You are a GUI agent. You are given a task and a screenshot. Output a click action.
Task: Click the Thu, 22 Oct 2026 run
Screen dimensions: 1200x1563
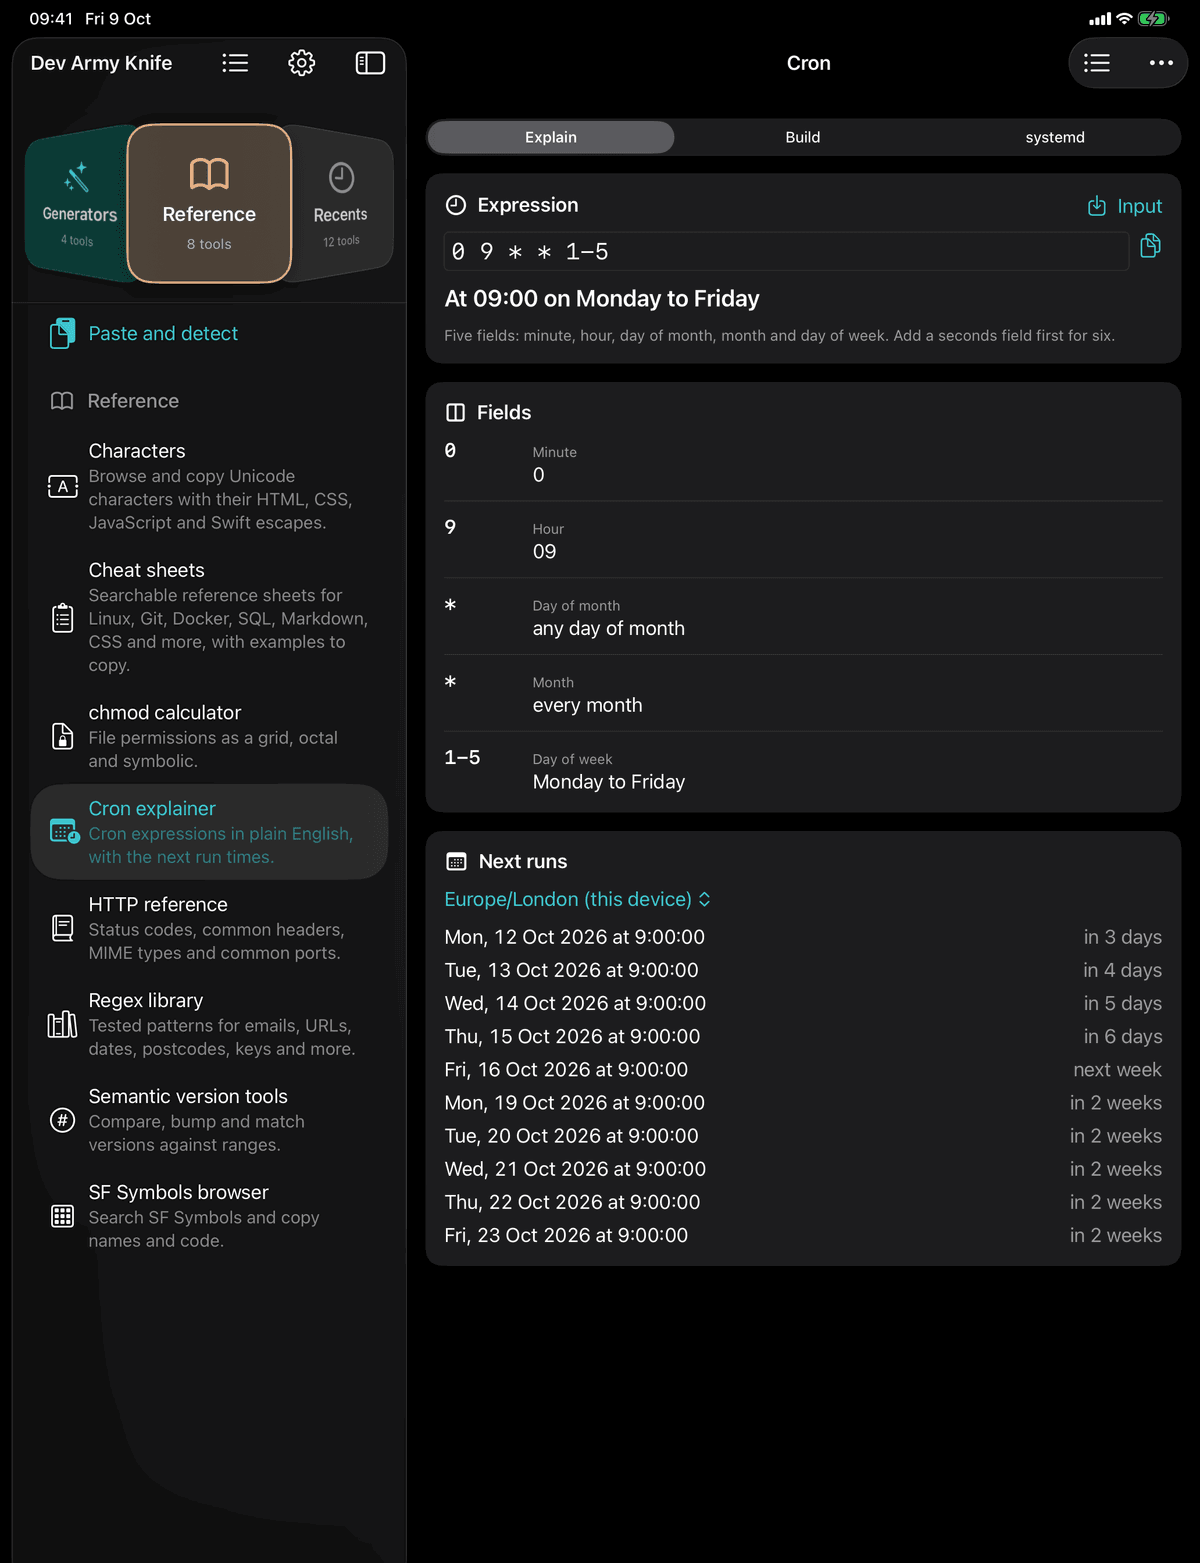point(803,1201)
